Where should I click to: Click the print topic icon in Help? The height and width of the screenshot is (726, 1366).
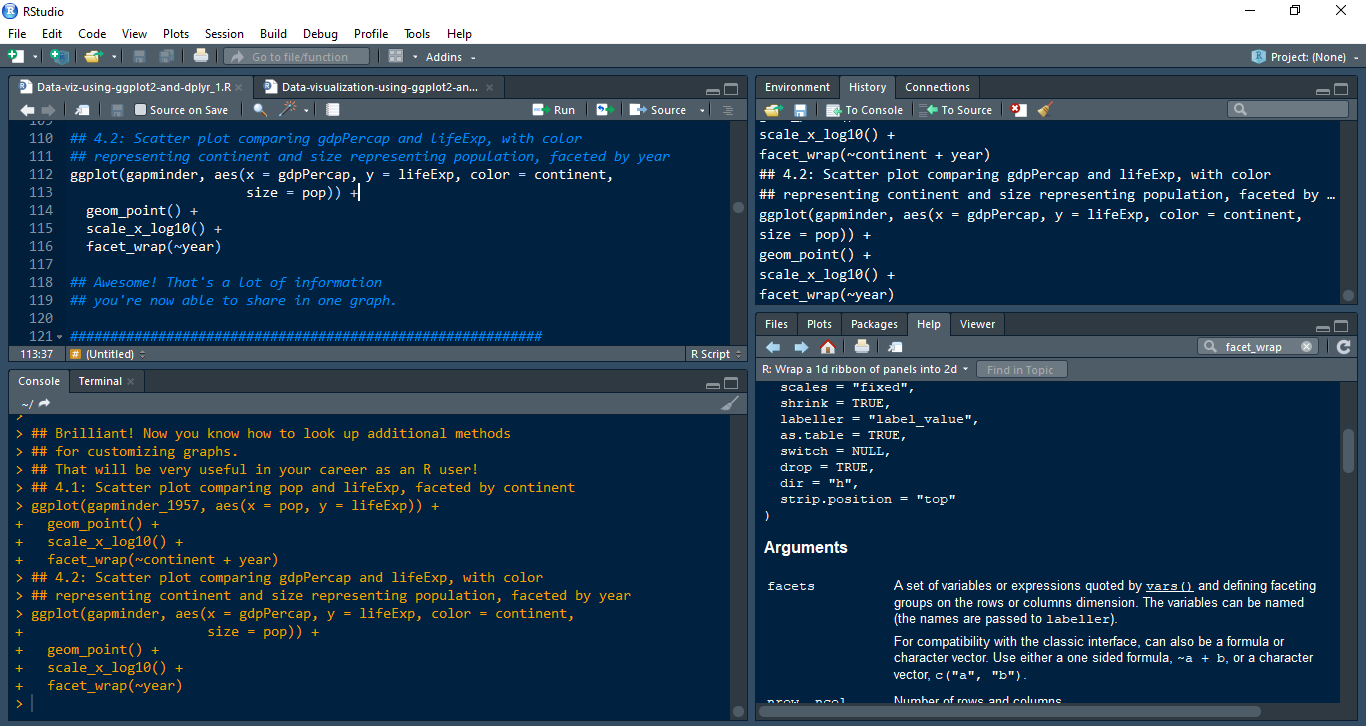pos(862,347)
